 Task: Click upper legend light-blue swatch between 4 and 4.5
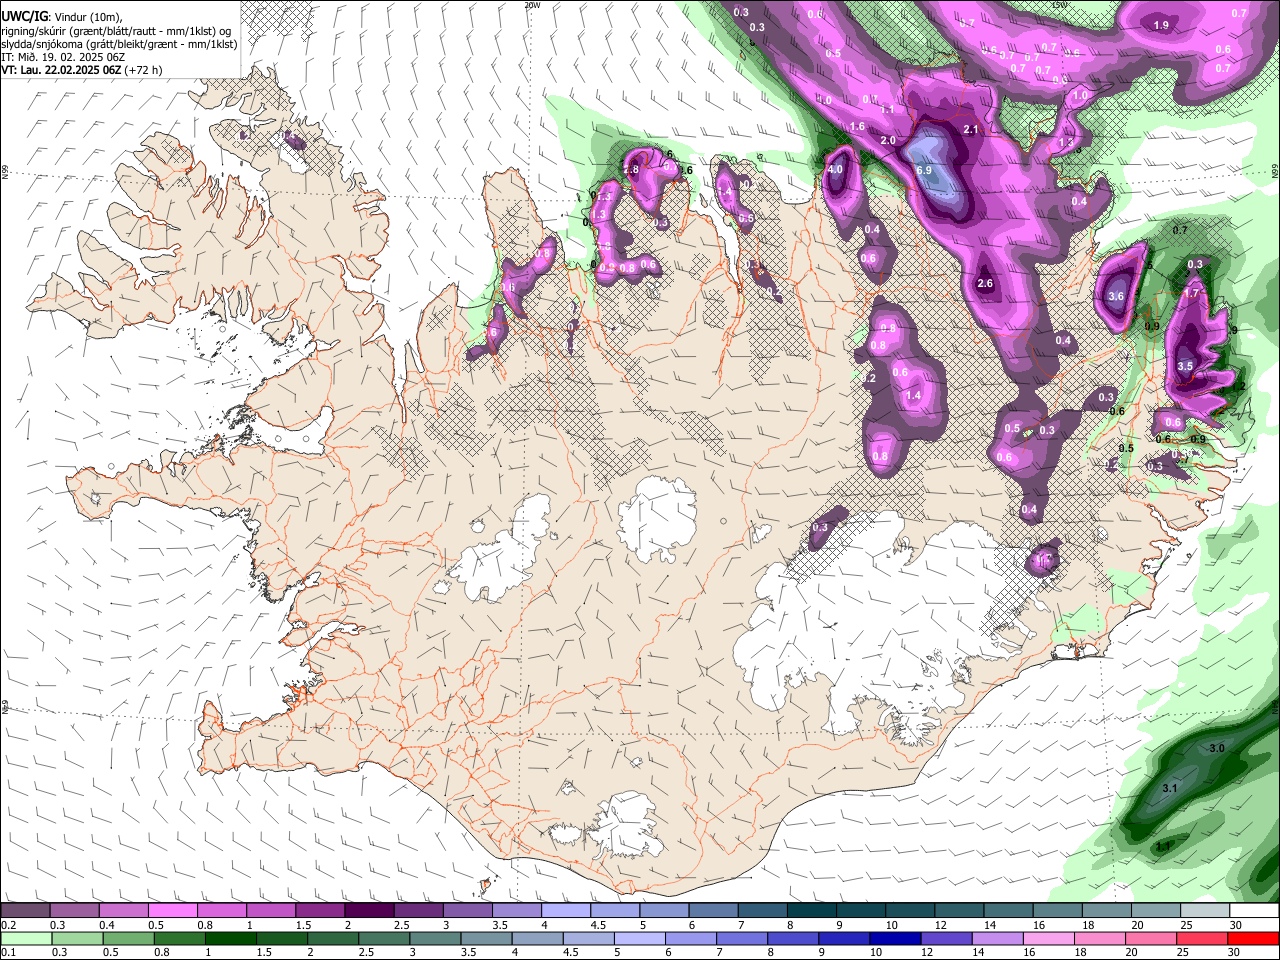point(565,911)
